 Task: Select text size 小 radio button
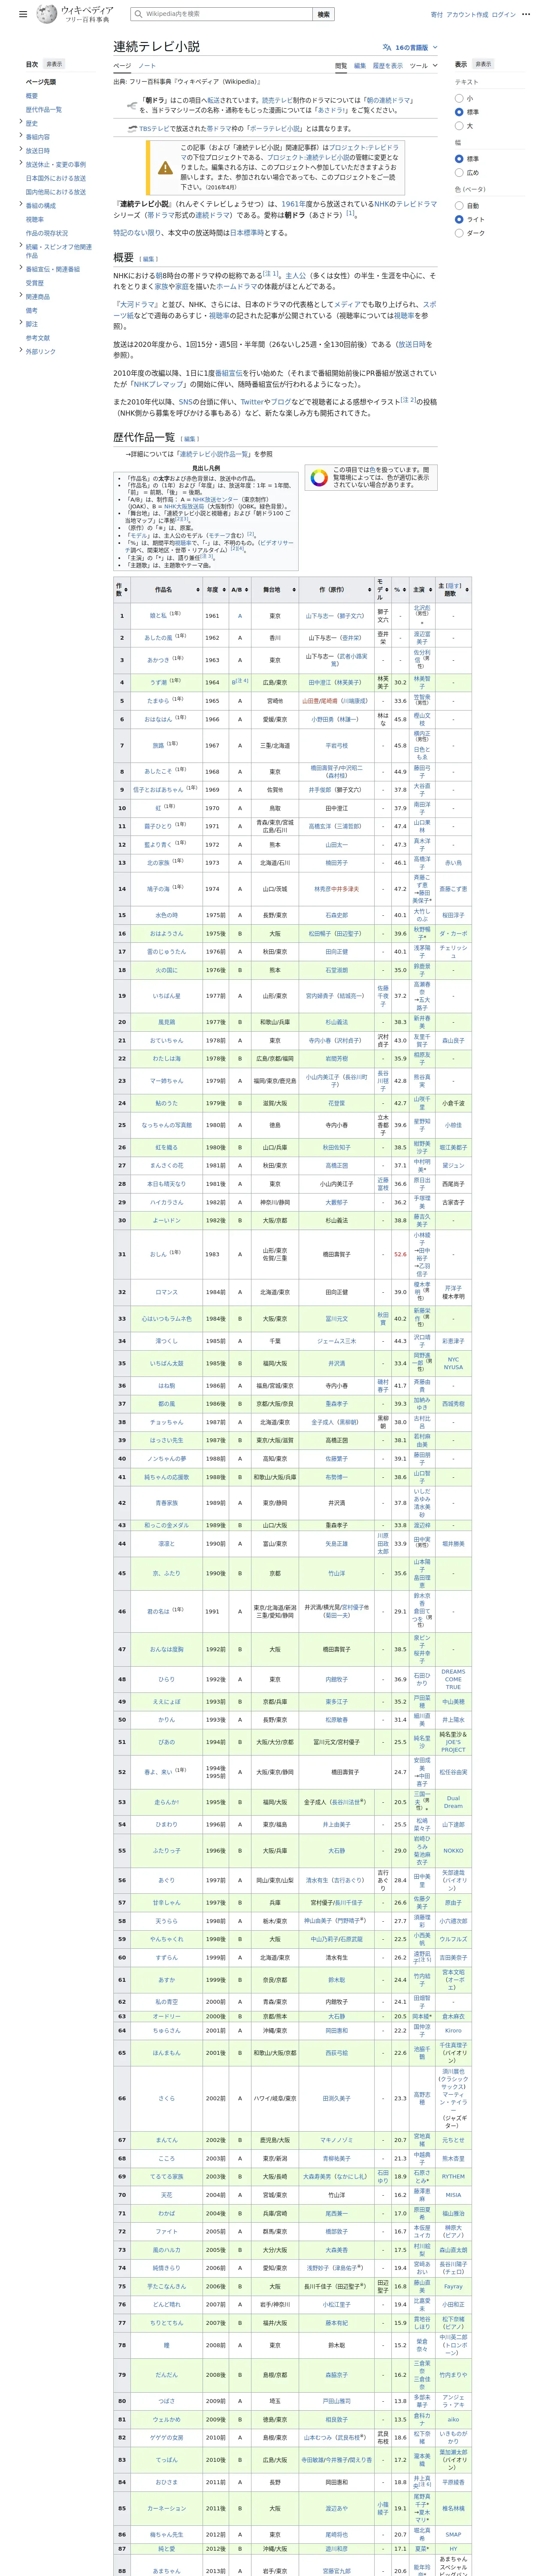[x=459, y=98]
